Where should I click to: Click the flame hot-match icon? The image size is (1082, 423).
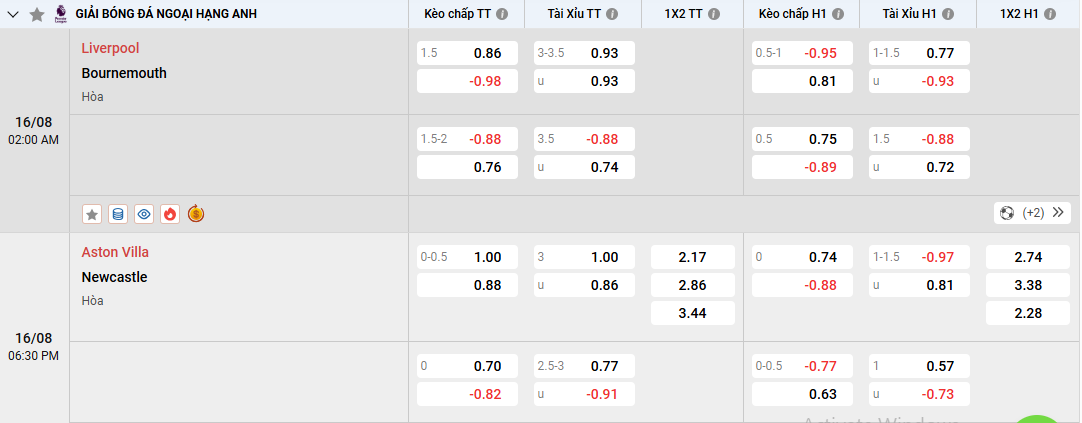(x=169, y=213)
